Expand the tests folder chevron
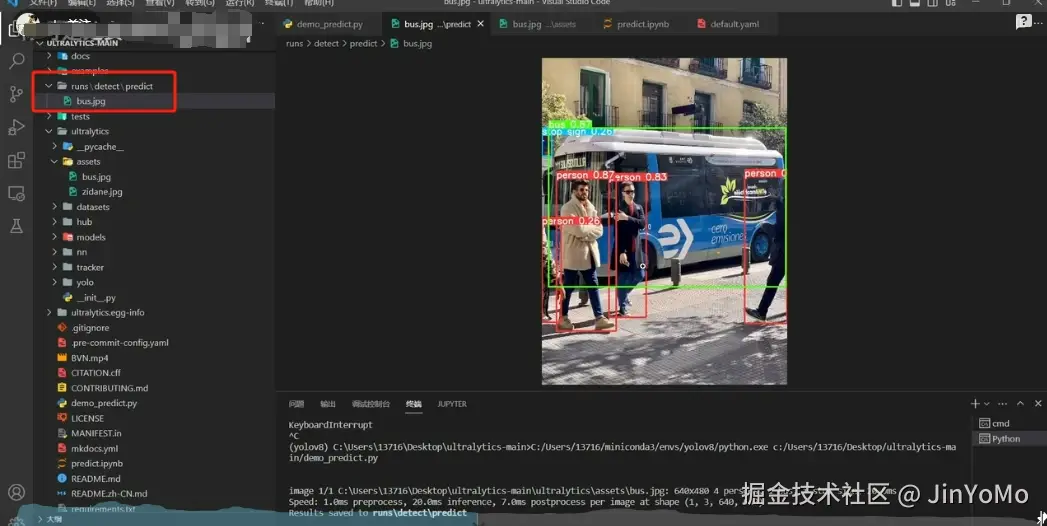Screen dimensions: 1047x526 pyautogui.click(x=49, y=116)
